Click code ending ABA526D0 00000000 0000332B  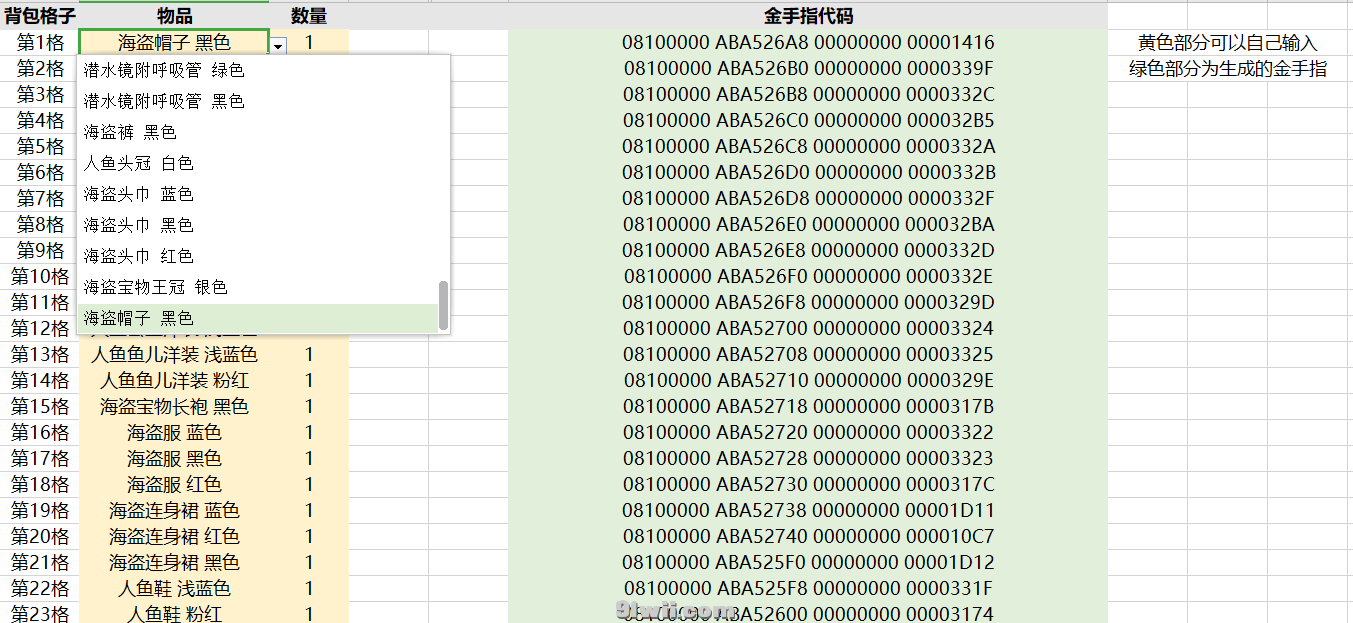coord(808,172)
